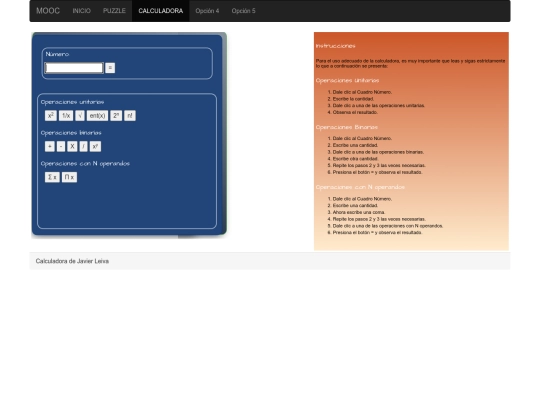
Task: Calculate the square root
Action: (x=80, y=116)
